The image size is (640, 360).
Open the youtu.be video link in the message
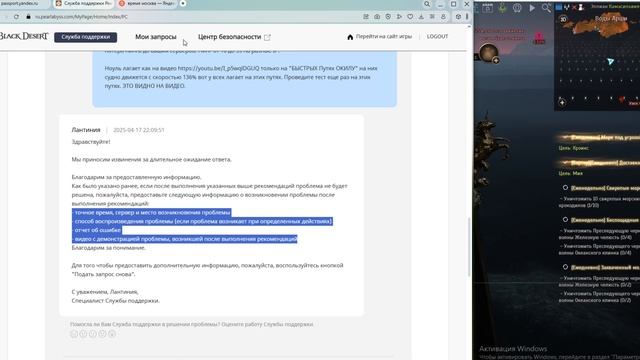tap(218, 68)
